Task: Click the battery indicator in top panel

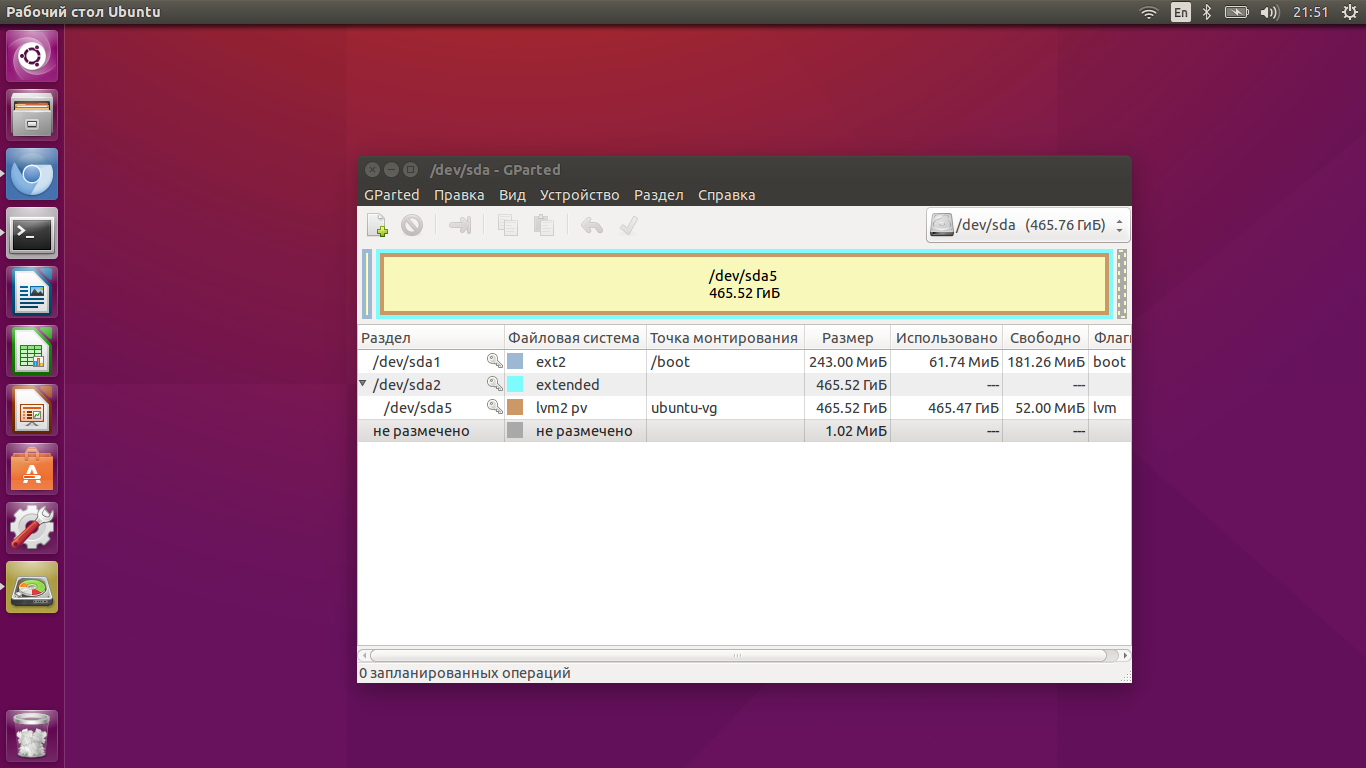Action: pyautogui.click(x=1237, y=12)
